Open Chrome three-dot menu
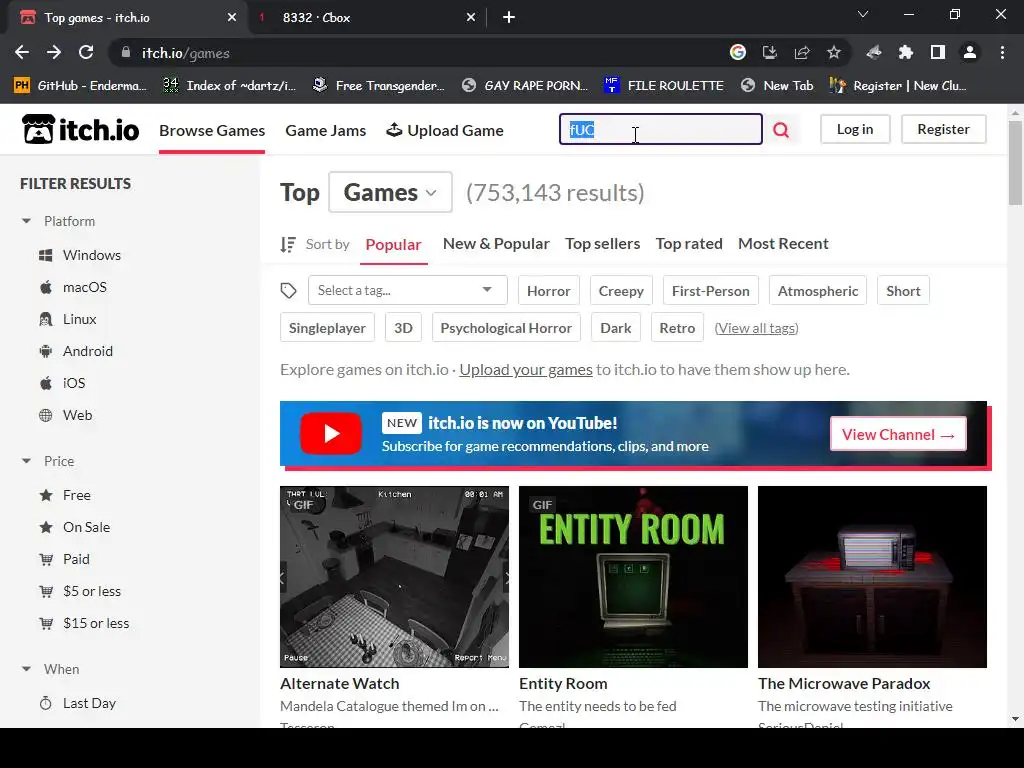The height and width of the screenshot is (768, 1024). pyautogui.click(x=1002, y=53)
